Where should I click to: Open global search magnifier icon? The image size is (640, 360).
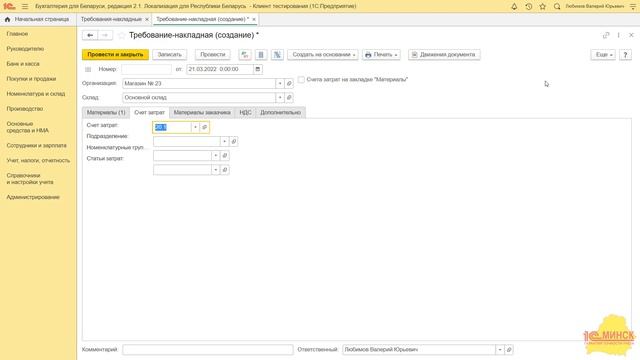557,7
